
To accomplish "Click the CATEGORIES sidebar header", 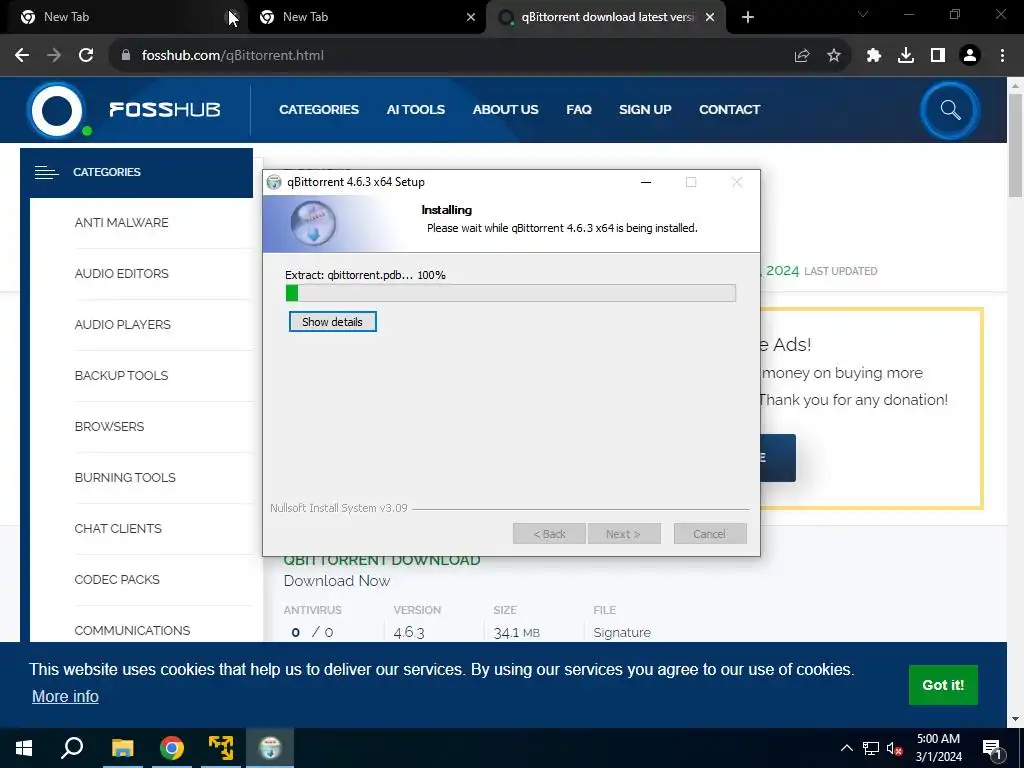I will pos(136,172).
